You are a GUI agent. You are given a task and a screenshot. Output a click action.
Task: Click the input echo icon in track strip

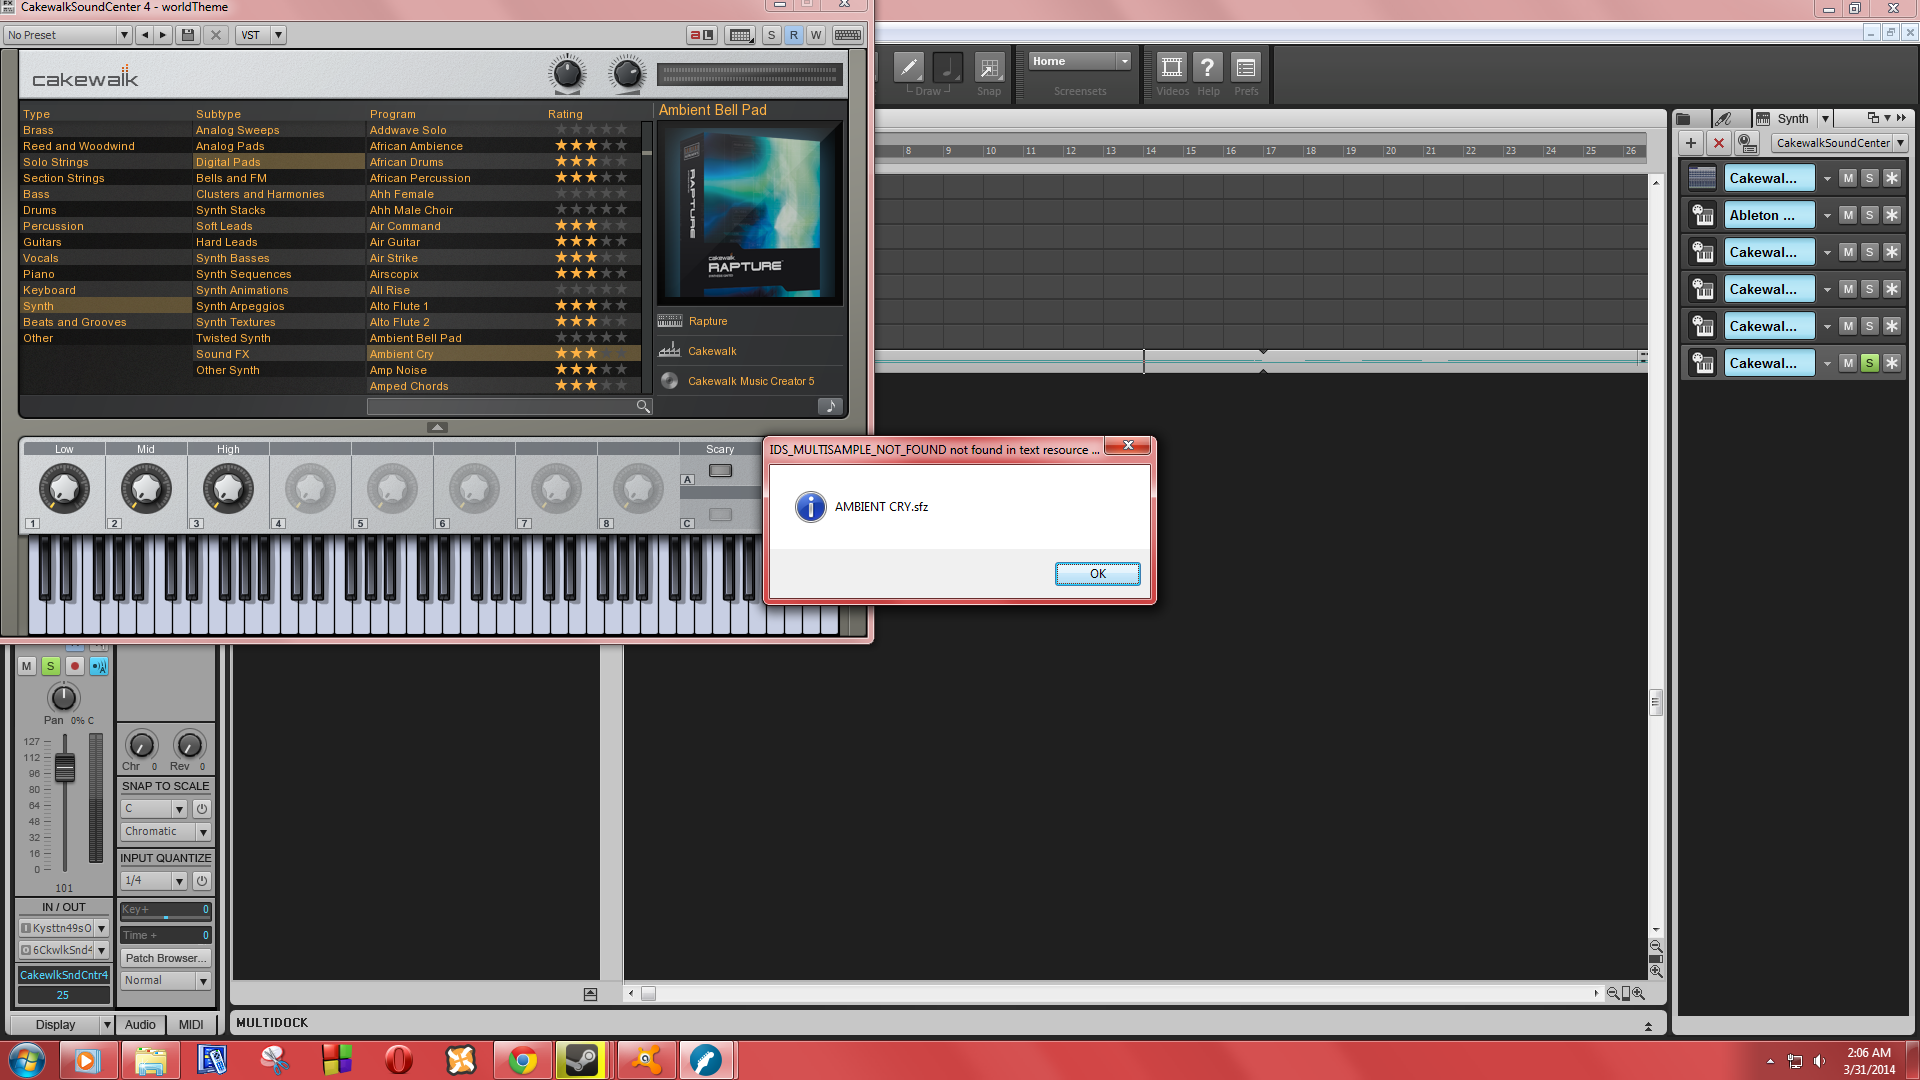point(98,666)
